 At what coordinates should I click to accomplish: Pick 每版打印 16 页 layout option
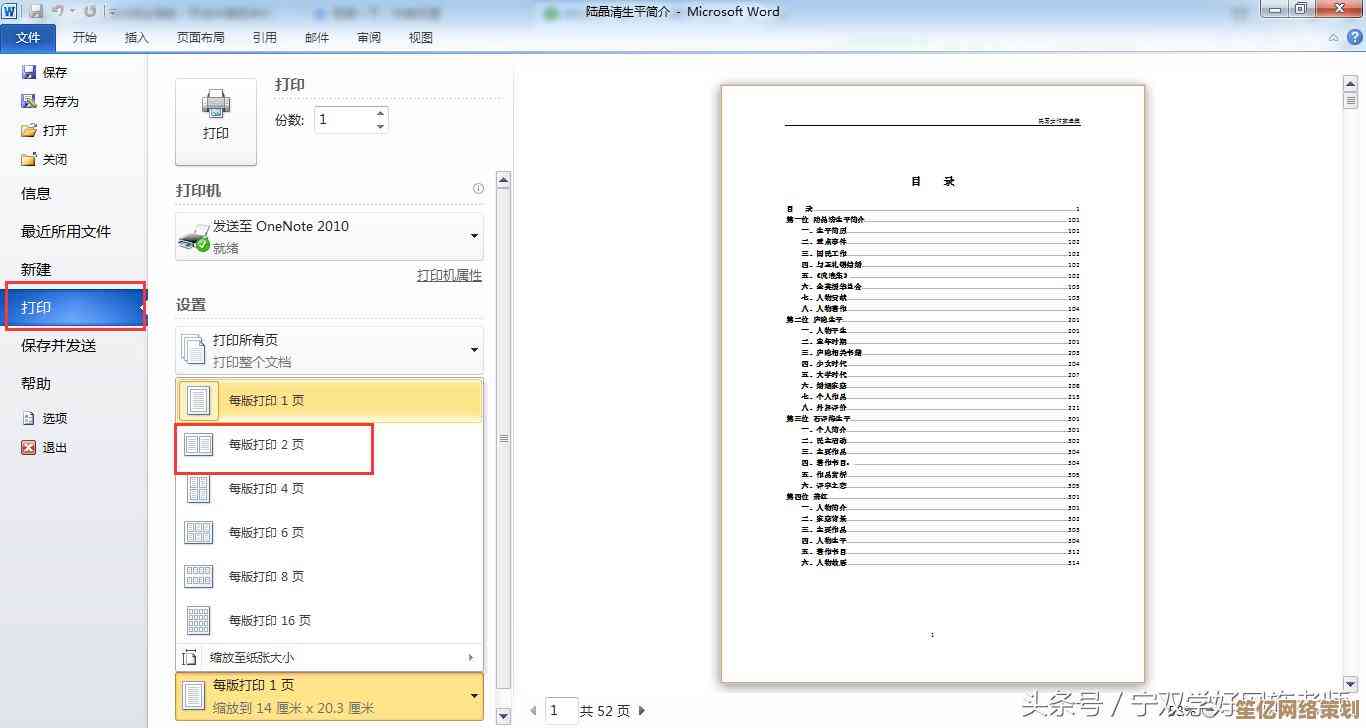(x=269, y=621)
